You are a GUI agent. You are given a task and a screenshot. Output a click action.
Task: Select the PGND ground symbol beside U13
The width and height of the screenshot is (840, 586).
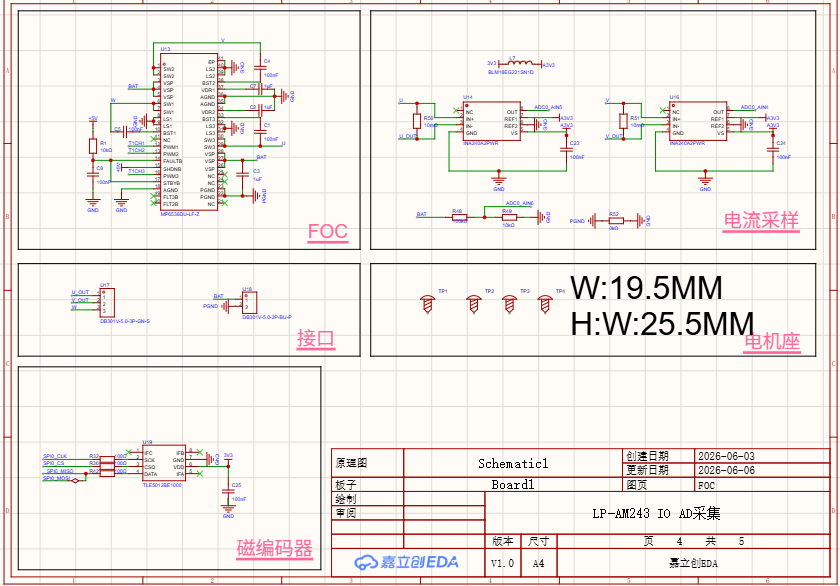point(257,196)
